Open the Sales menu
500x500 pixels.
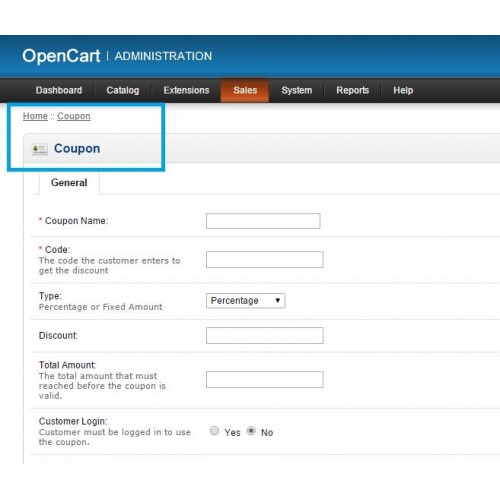[245, 90]
